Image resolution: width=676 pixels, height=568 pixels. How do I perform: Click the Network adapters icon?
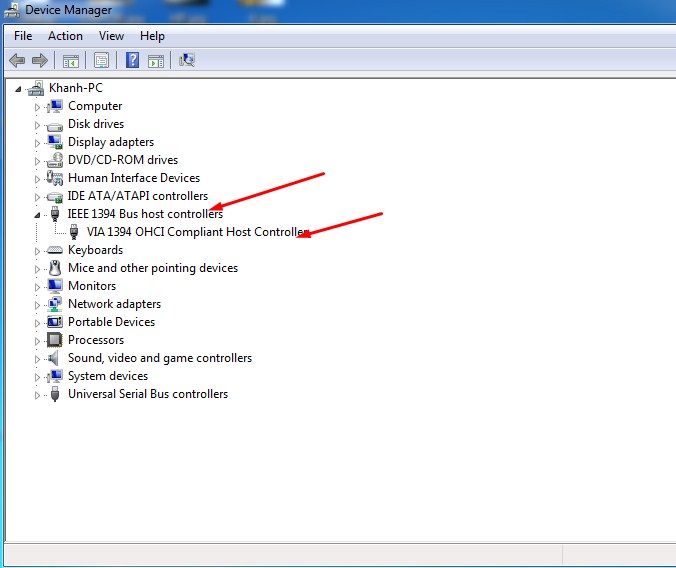[55, 304]
